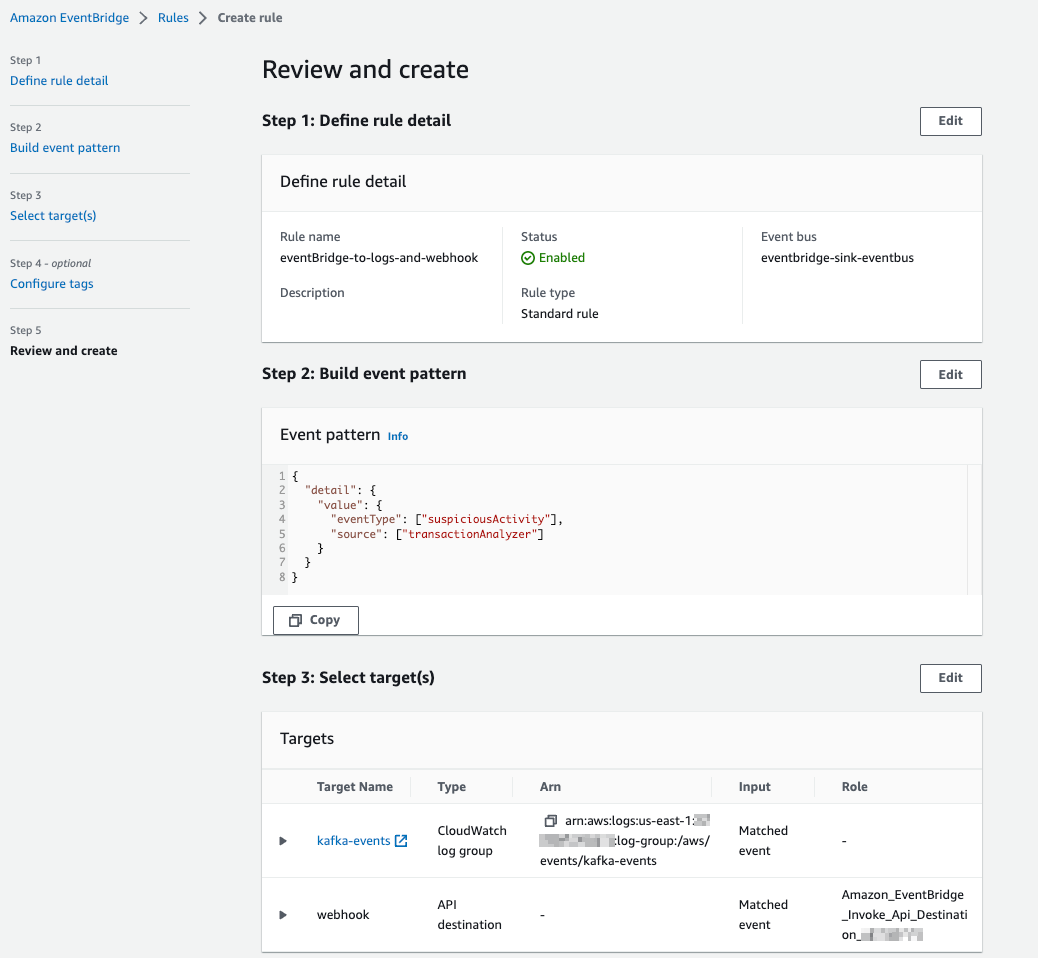Screen dimensions: 1038x958
Task: Copy the event pattern JSON
Action: point(315,620)
